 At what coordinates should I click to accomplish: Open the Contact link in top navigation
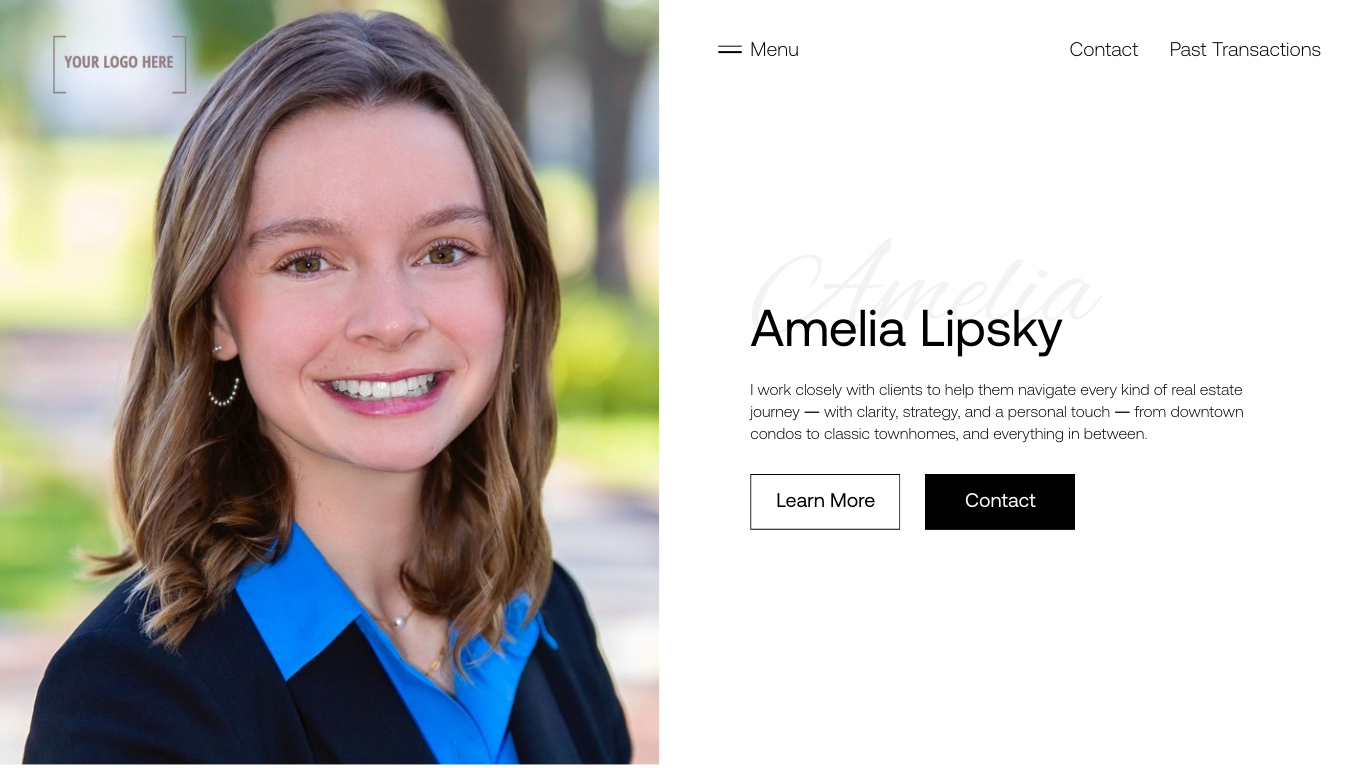[1103, 50]
